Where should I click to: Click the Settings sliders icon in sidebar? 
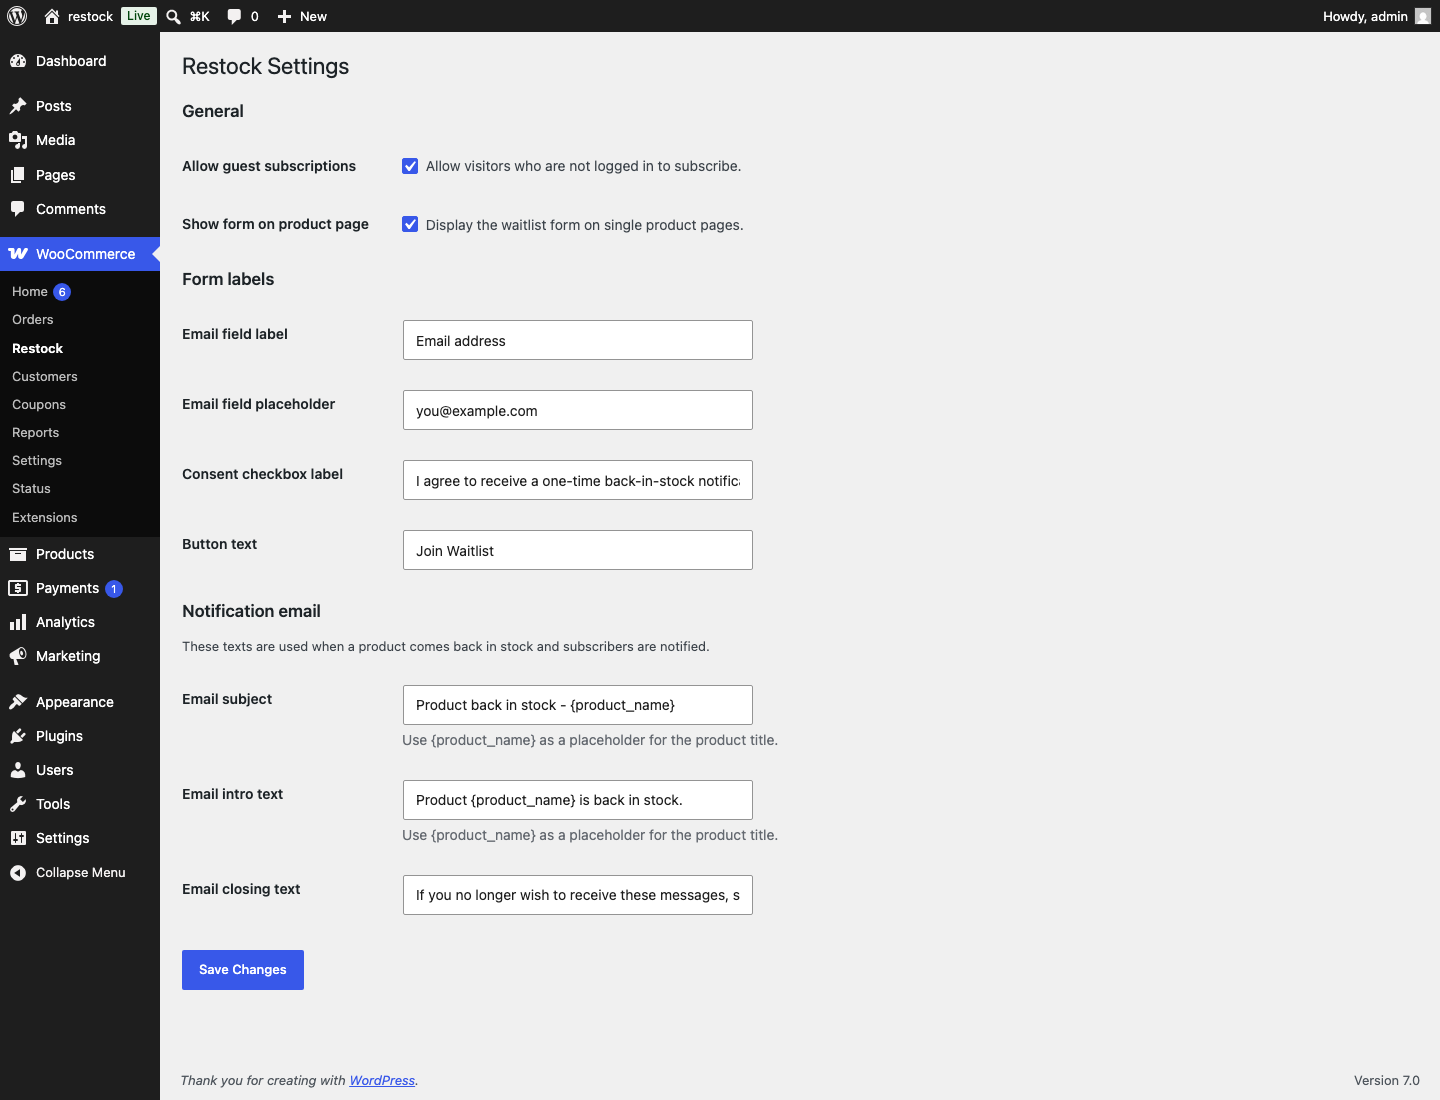coord(18,838)
